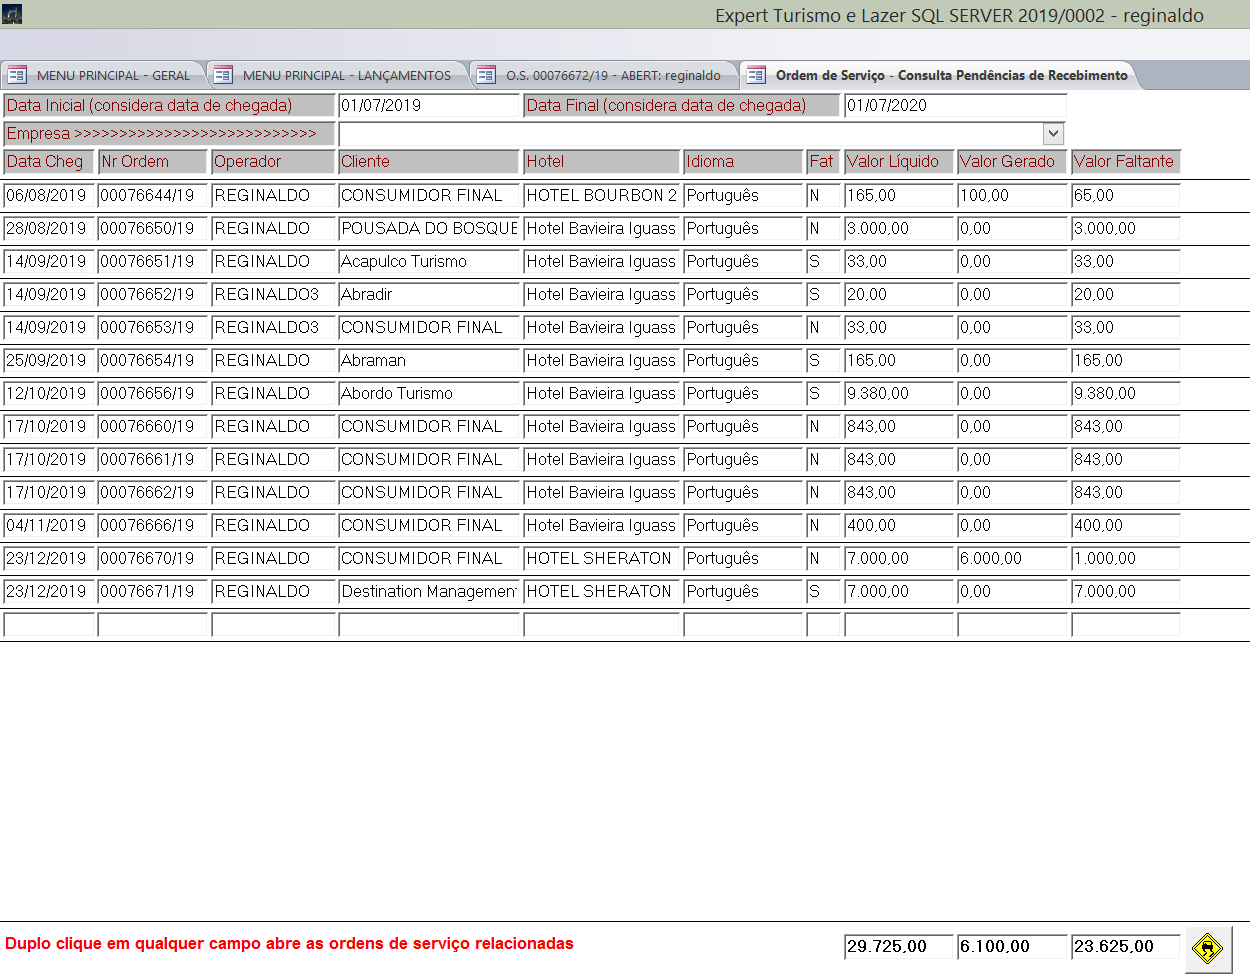Click the form icon on MENU PRINCIPAL - LANÇAMENTOS tab
1250x980 pixels.
tap(223, 75)
